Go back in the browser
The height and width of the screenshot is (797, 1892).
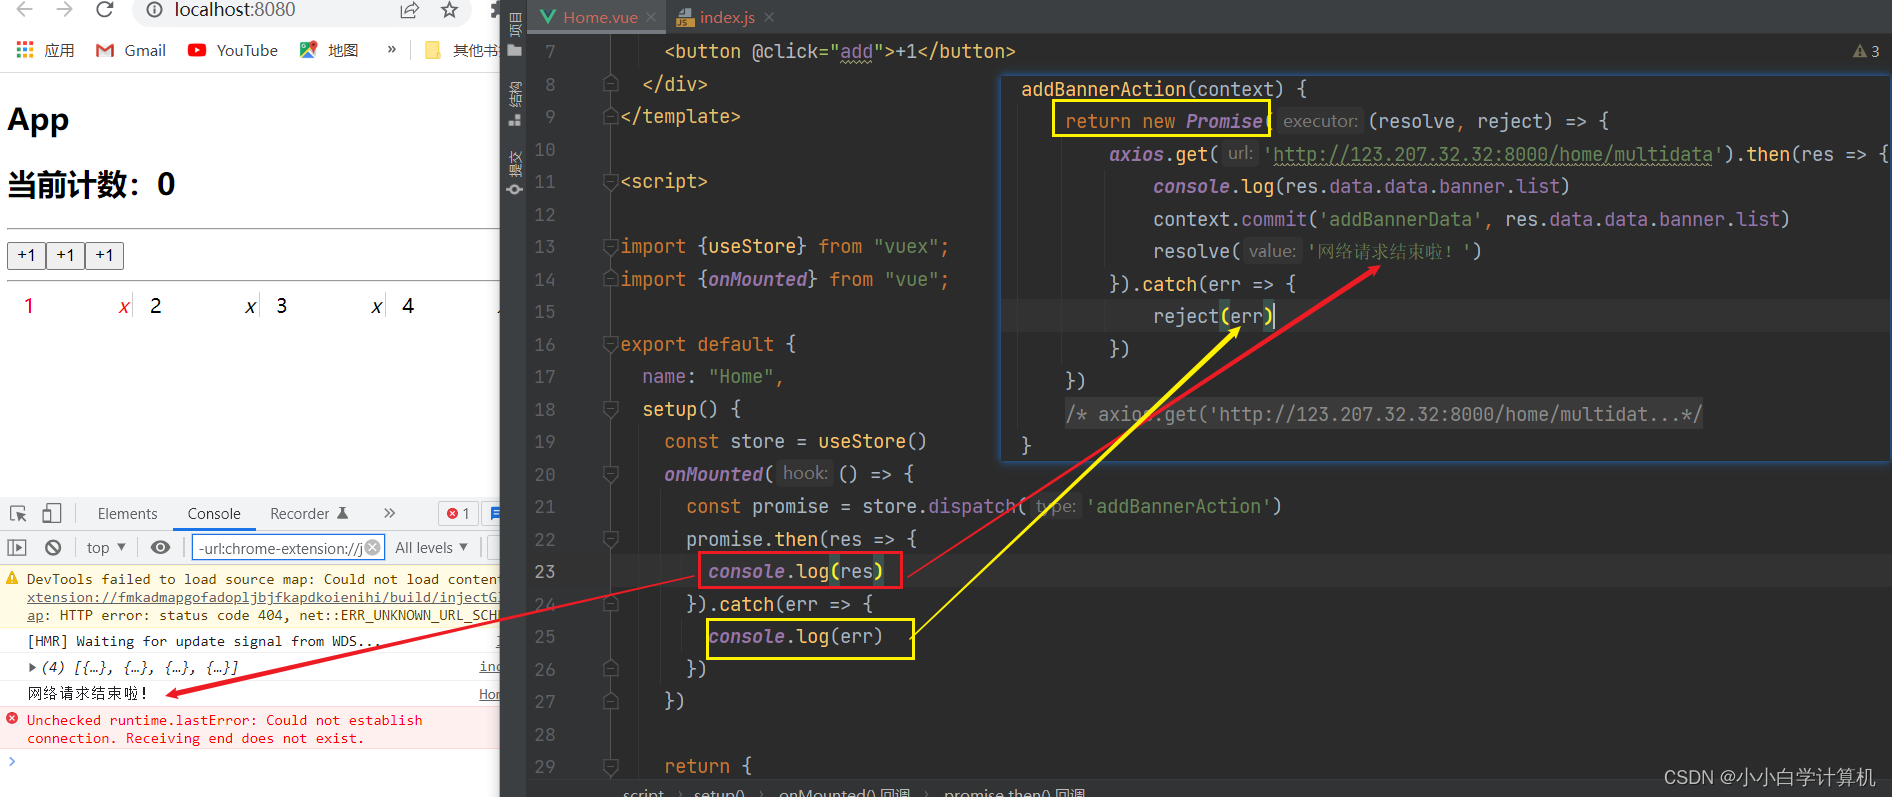coord(25,10)
